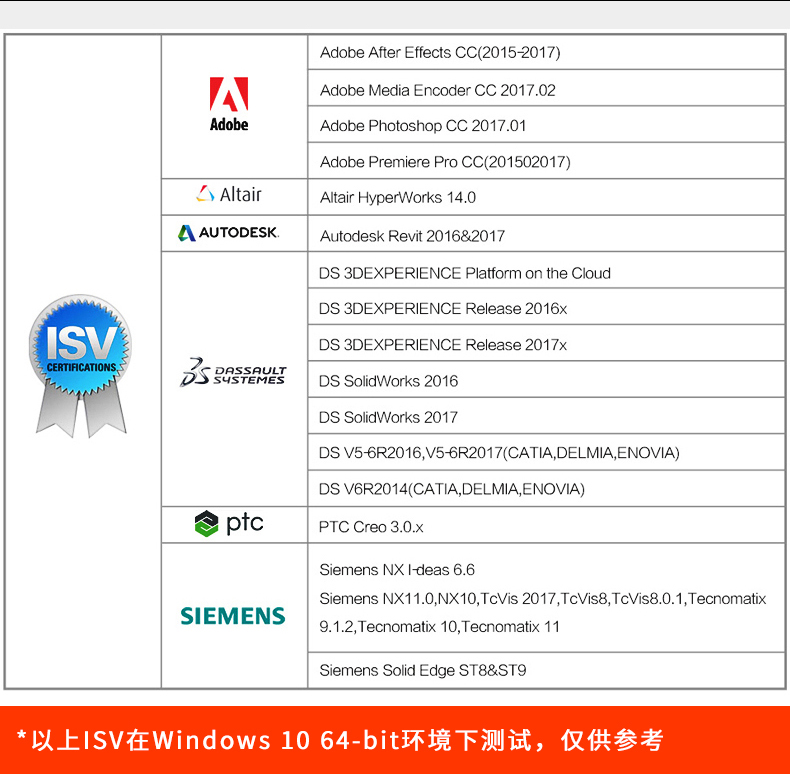The image size is (790, 774).
Task: Select 'Adobe Premiere Pro CC(201502017)' row
Action: [547, 161]
